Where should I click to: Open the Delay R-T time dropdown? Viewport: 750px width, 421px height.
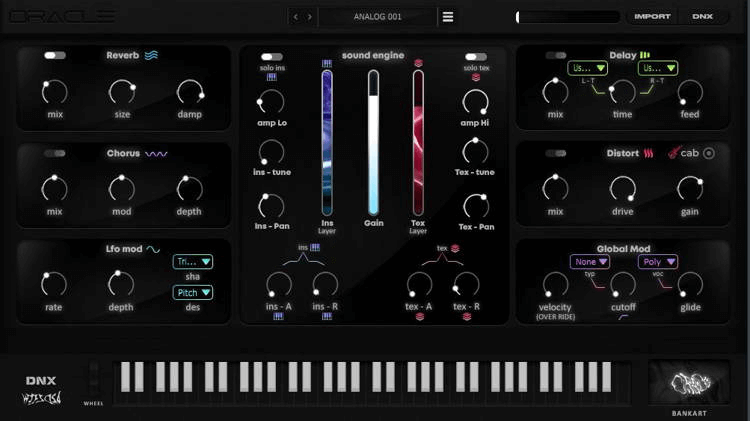coord(658,68)
